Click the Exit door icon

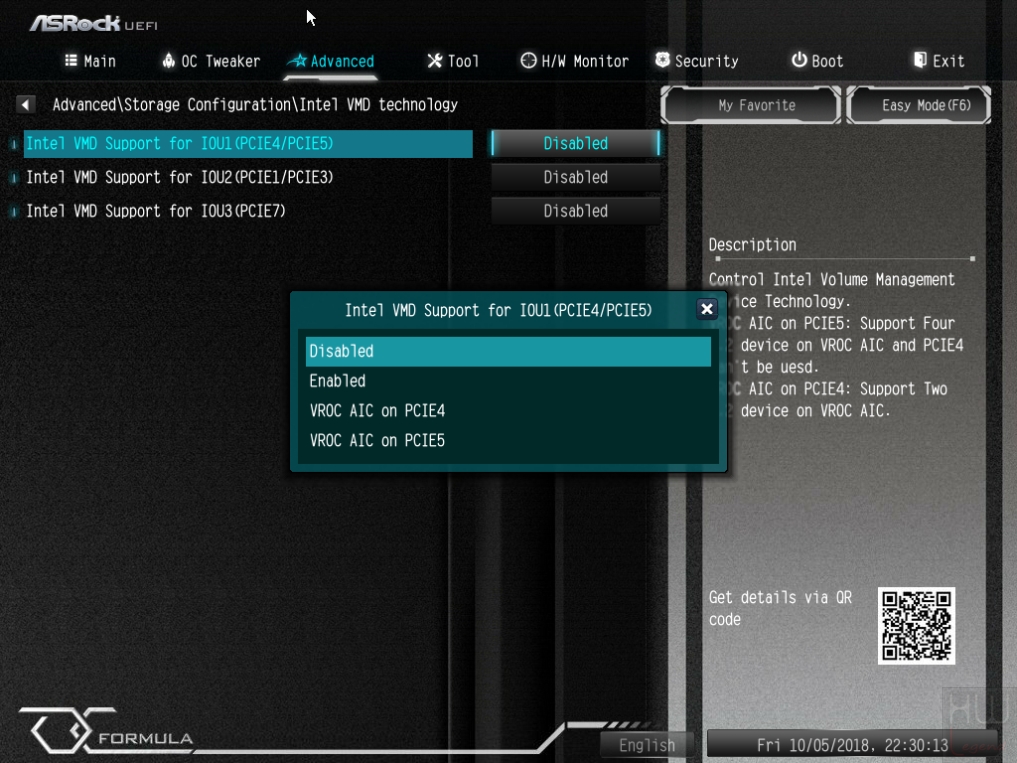920,60
